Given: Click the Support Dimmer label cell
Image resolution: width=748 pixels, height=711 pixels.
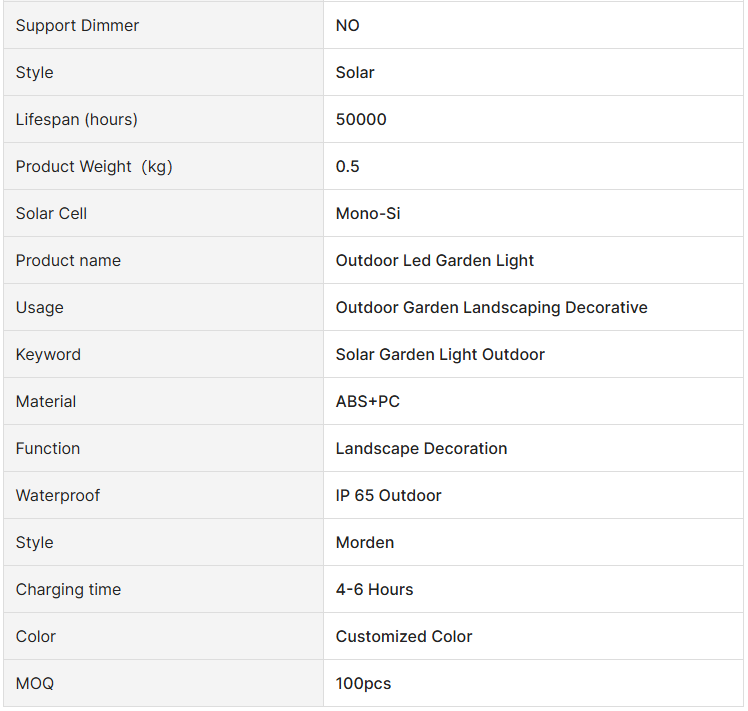Looking at the screenshot, I should coord(163,25).
